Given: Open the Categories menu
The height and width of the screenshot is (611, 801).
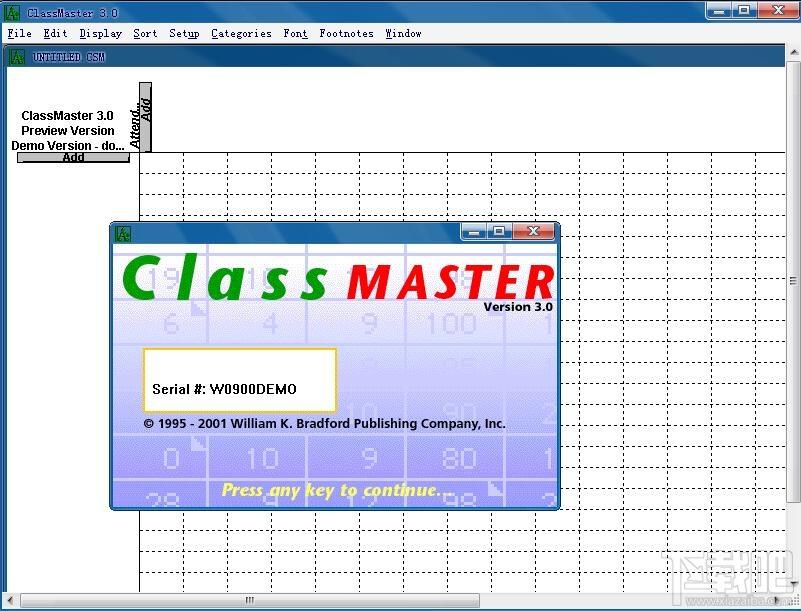Looking at the screenshot, I should pos(241,34).
